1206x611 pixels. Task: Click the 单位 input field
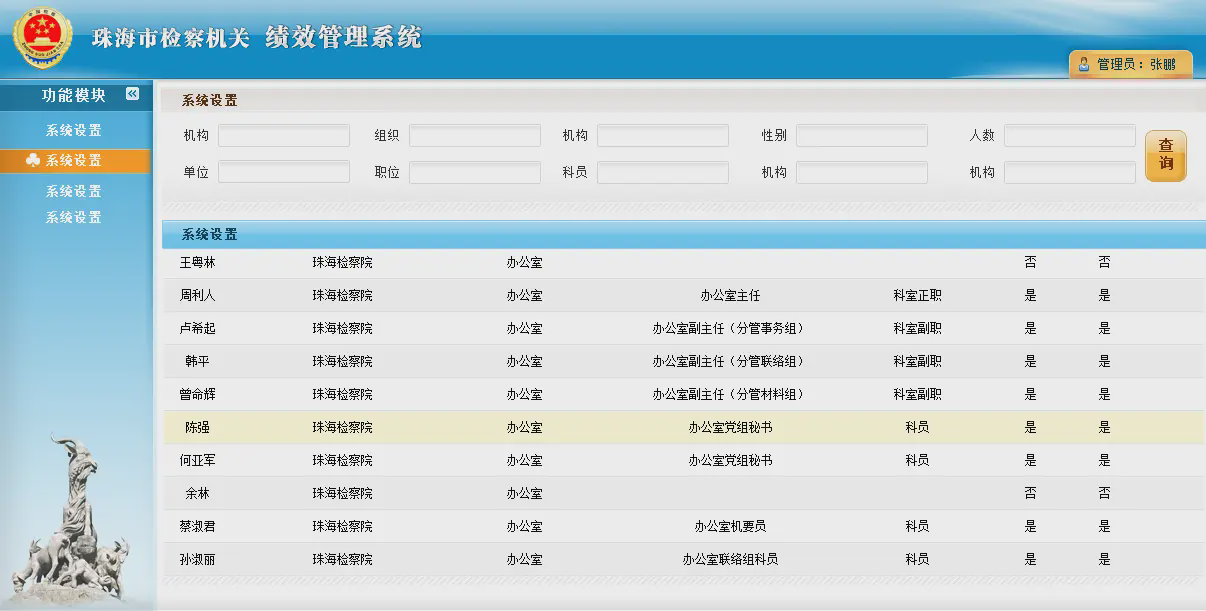(283, 172)
